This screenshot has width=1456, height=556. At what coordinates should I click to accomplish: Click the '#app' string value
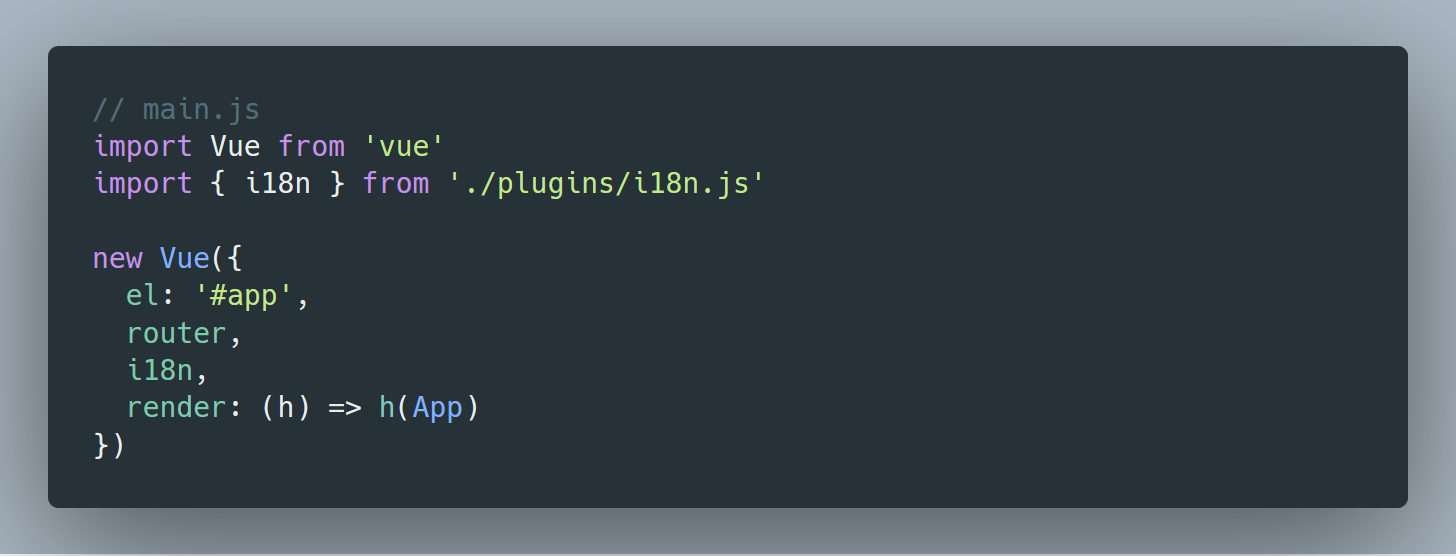tap(244, 296)
